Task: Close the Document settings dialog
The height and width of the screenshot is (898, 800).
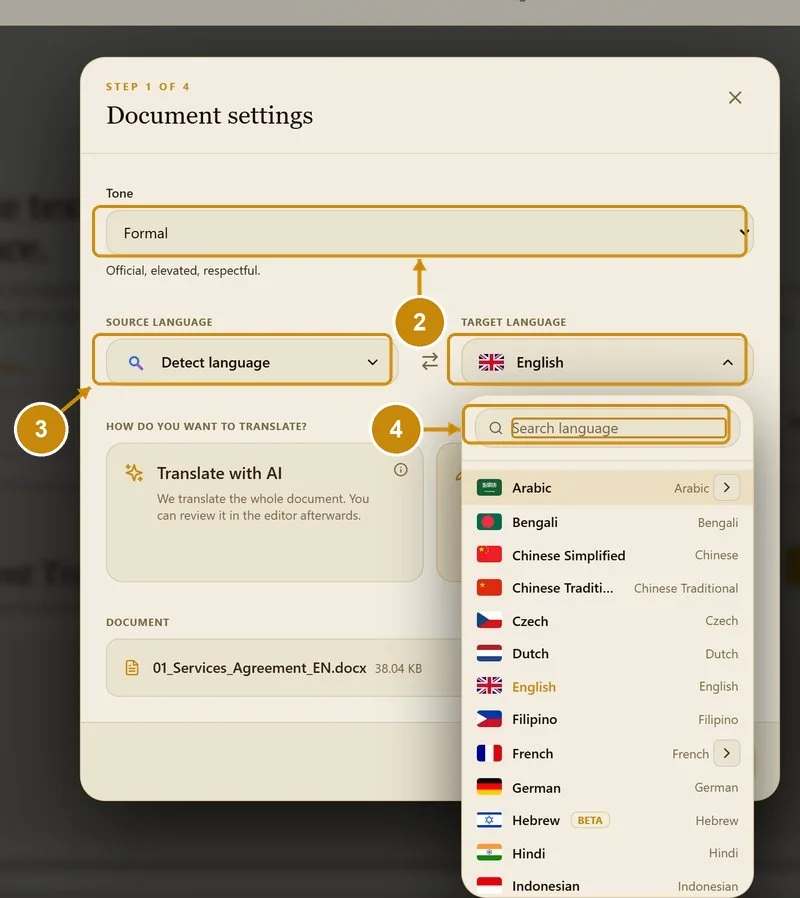Action: click(x=735, y=98)
